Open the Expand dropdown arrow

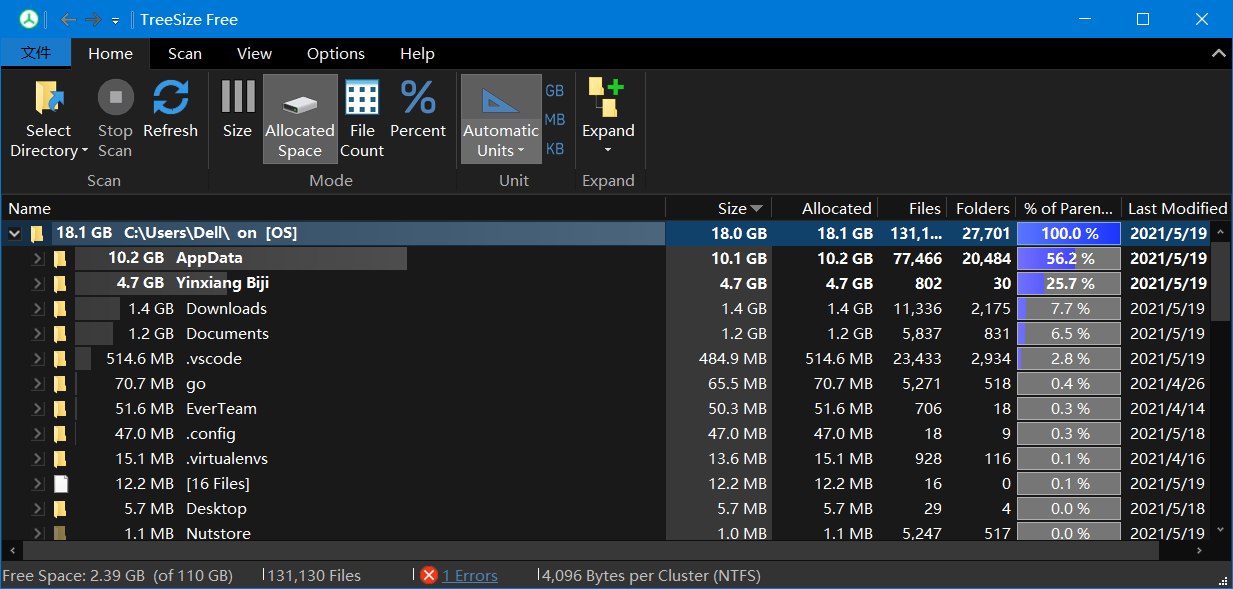coord(608,151)
